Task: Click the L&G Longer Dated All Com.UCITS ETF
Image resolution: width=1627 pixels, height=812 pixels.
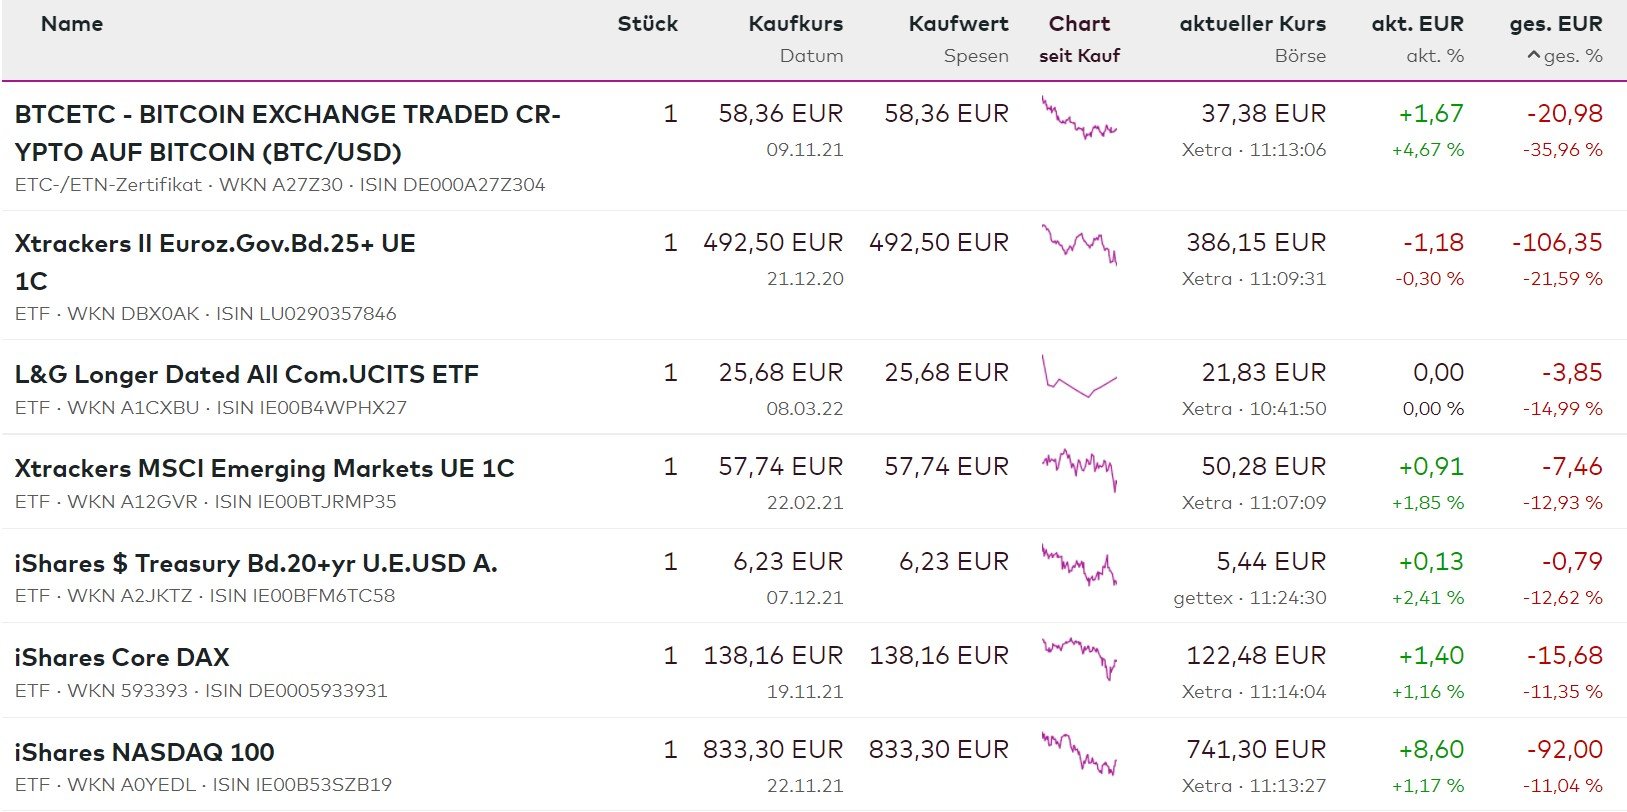Action: (246, 374)
